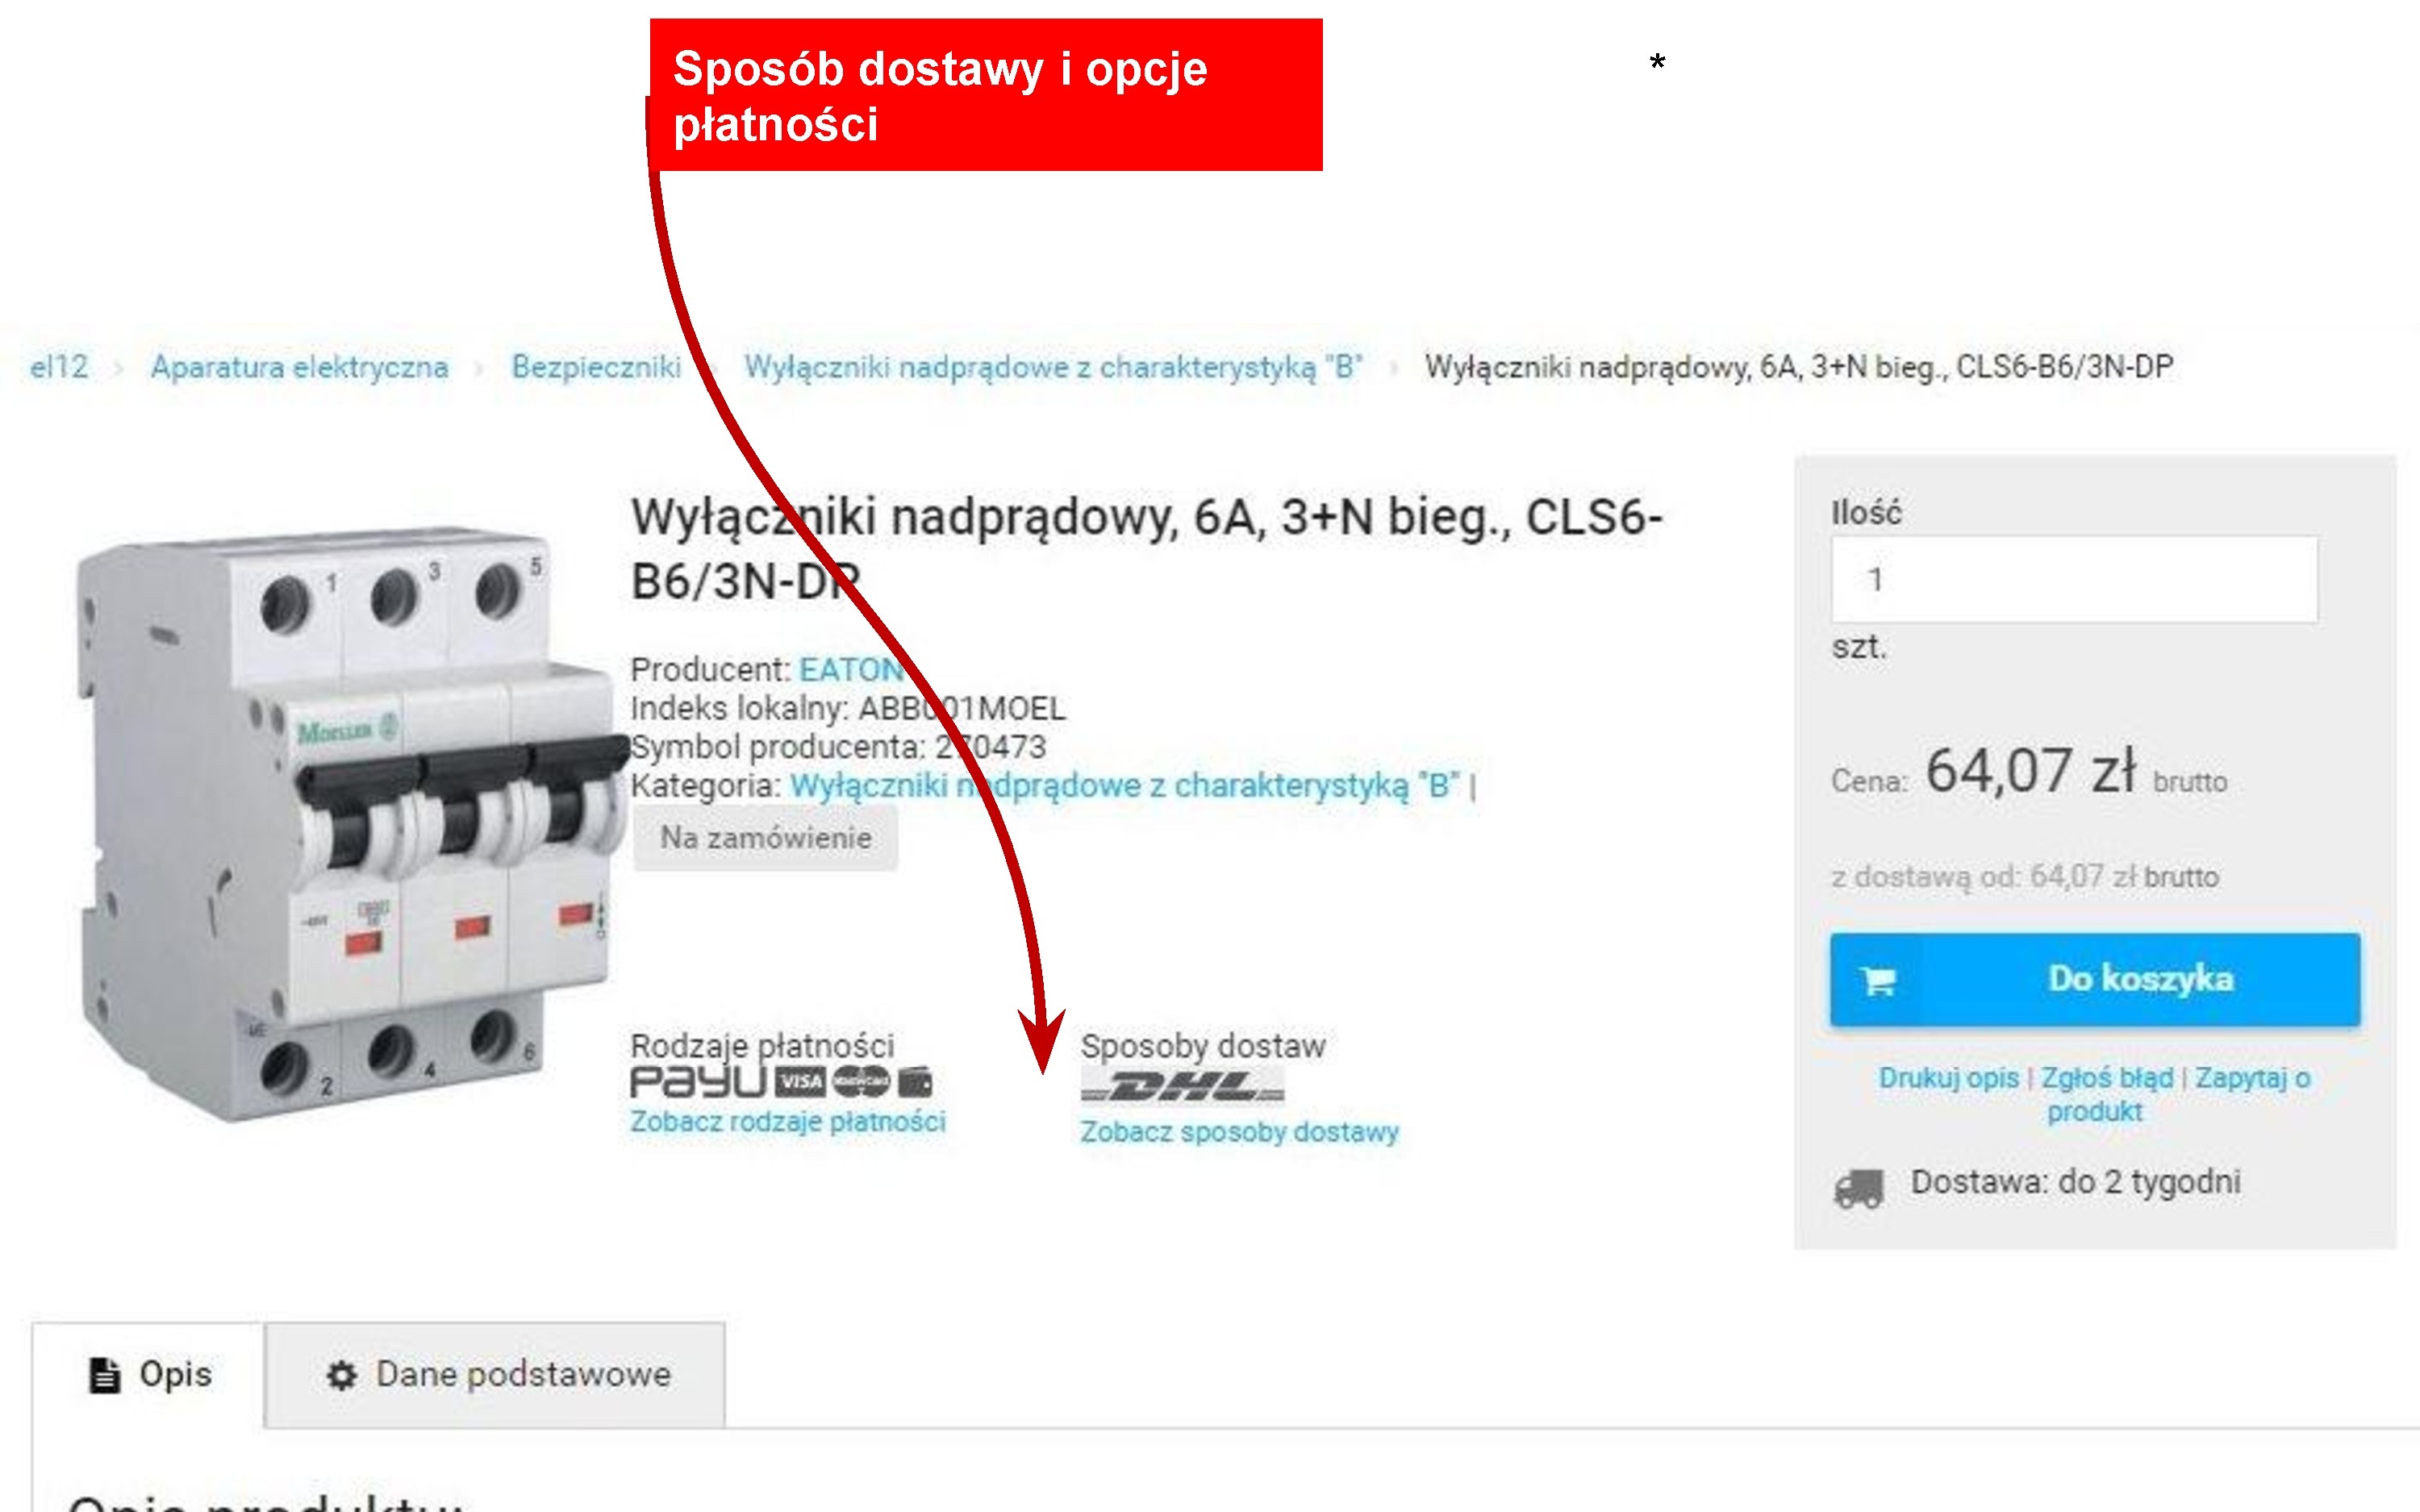
Task: Go to Bezpieczniki breadcrumb
Action: [596, 367]
